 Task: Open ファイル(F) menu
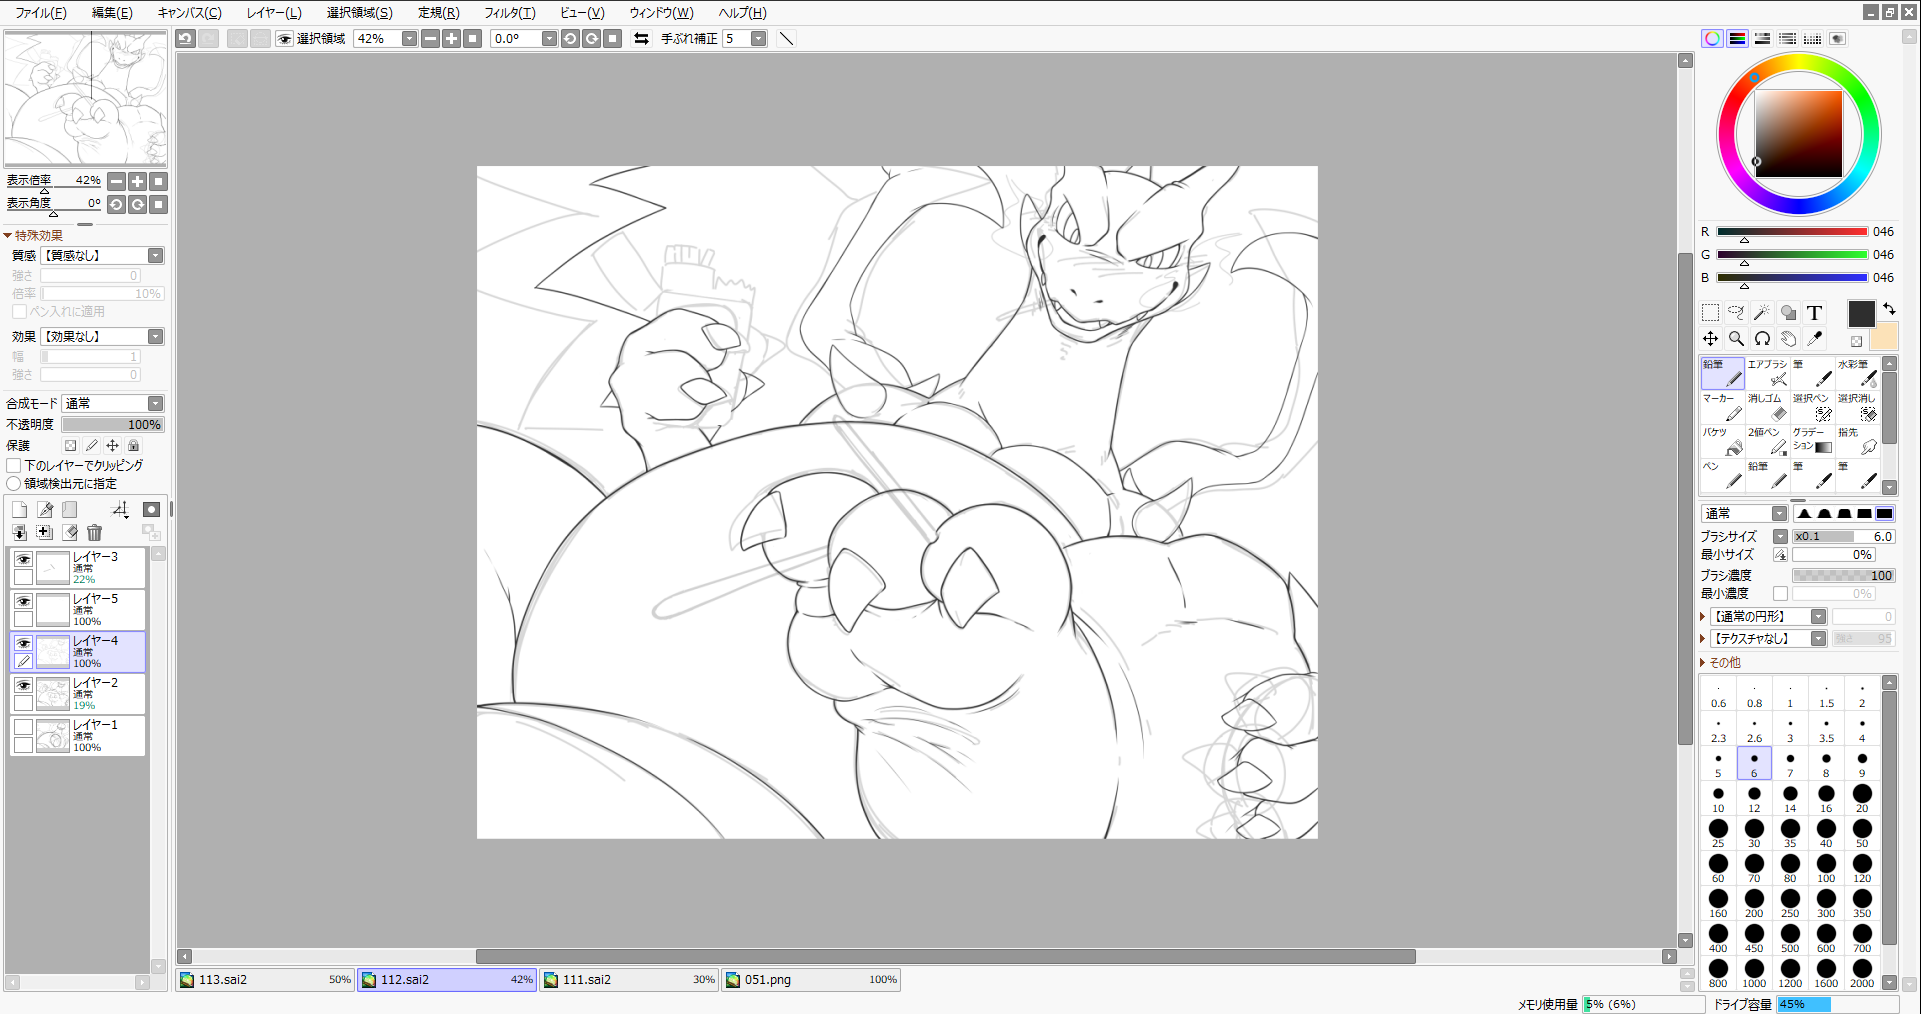pos(41,13)
